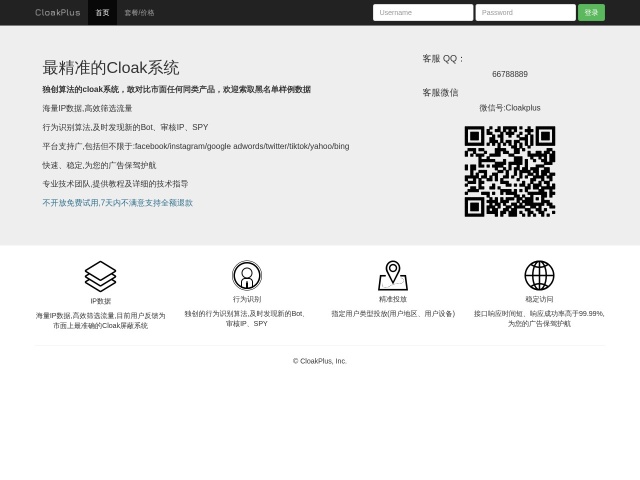
Task: Click the © CloakPlus, Inc. footer text
Action: coord(320,361)
